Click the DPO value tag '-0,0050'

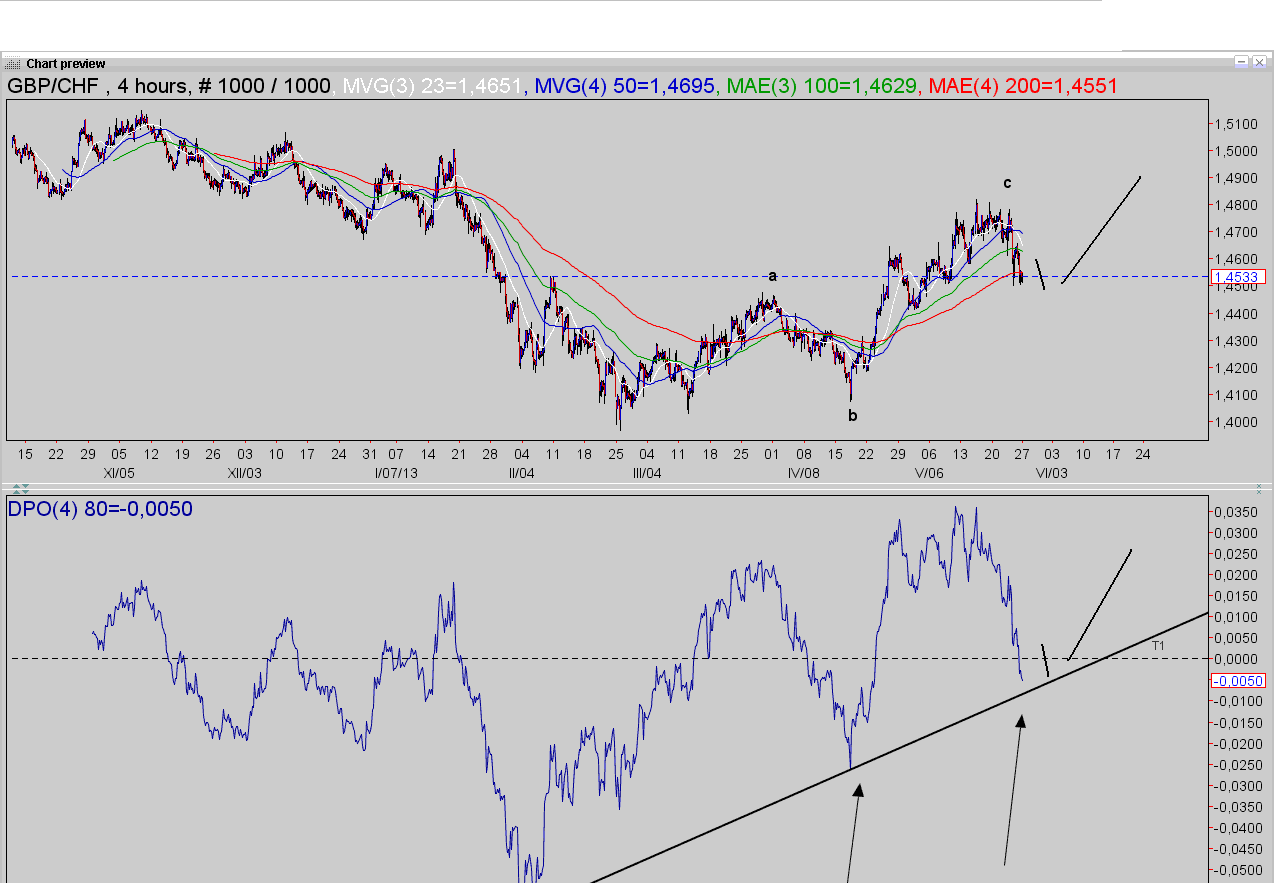click(x=1238, y=681)
